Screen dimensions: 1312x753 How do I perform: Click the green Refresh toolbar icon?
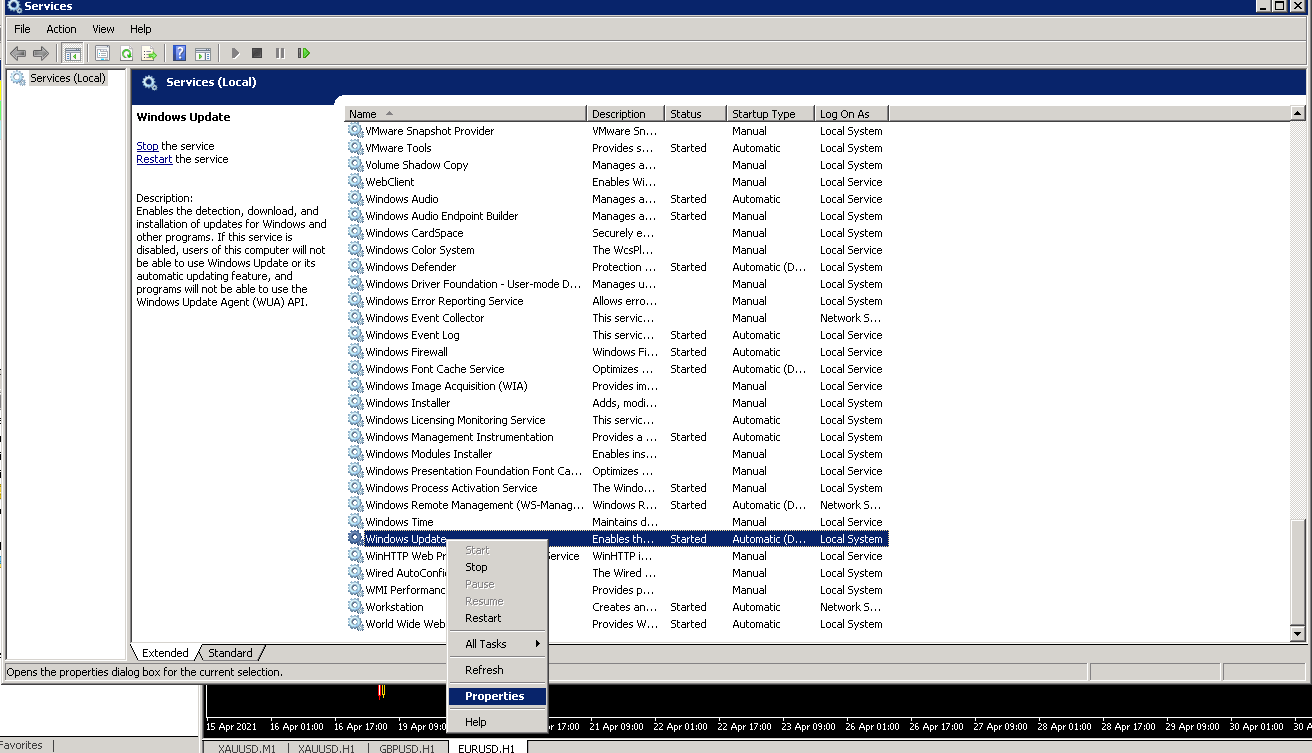tap(126, 53)
